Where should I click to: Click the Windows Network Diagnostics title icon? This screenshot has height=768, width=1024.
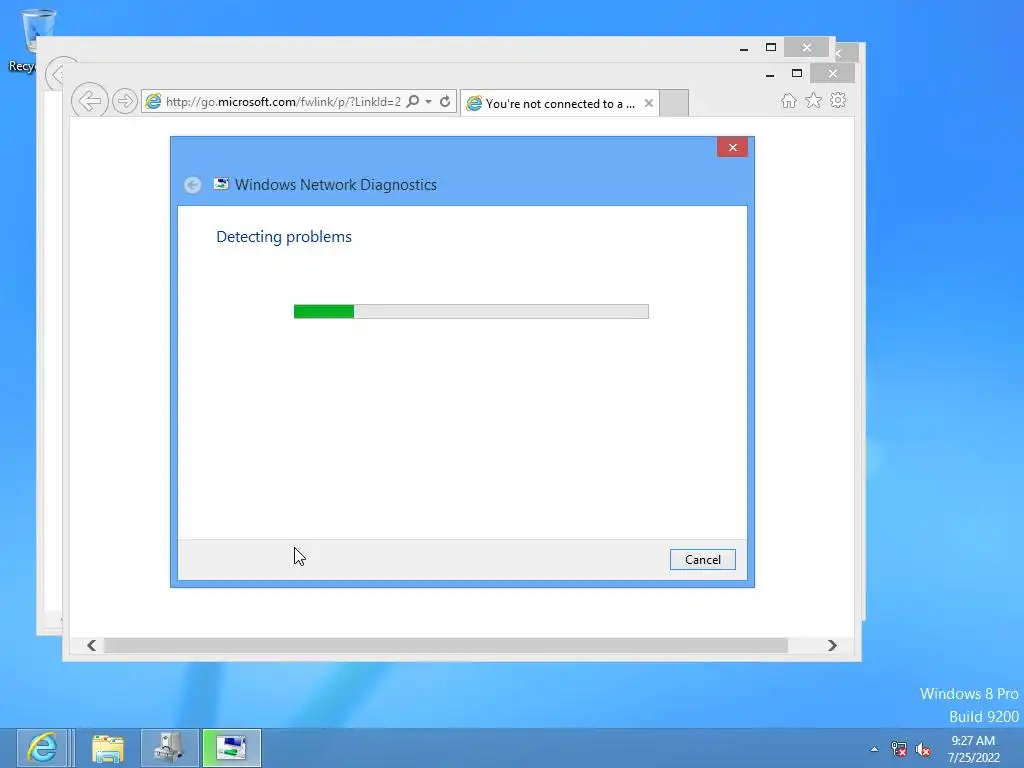[x=221, y=184]
